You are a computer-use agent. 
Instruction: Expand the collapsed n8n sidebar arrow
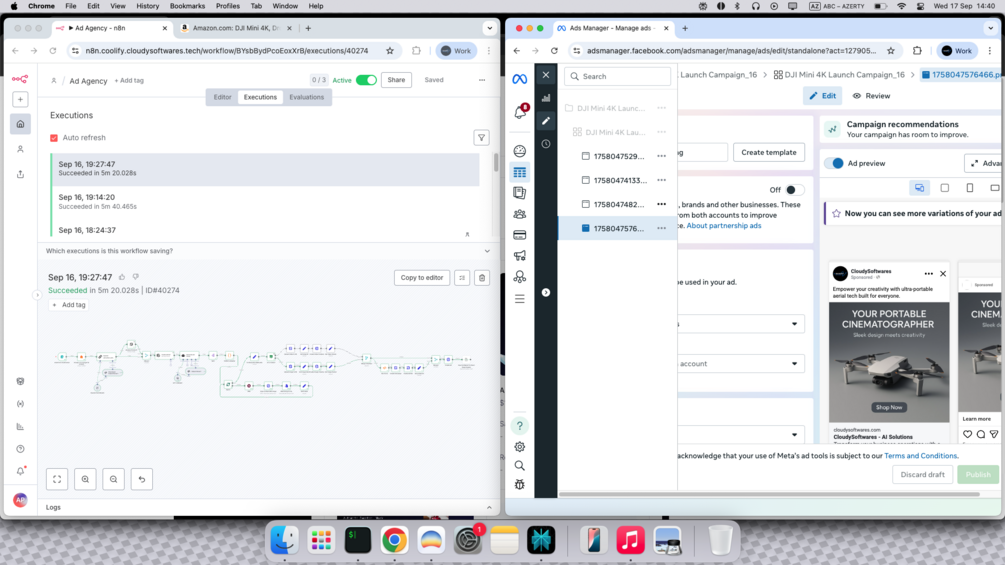[37, 295]
